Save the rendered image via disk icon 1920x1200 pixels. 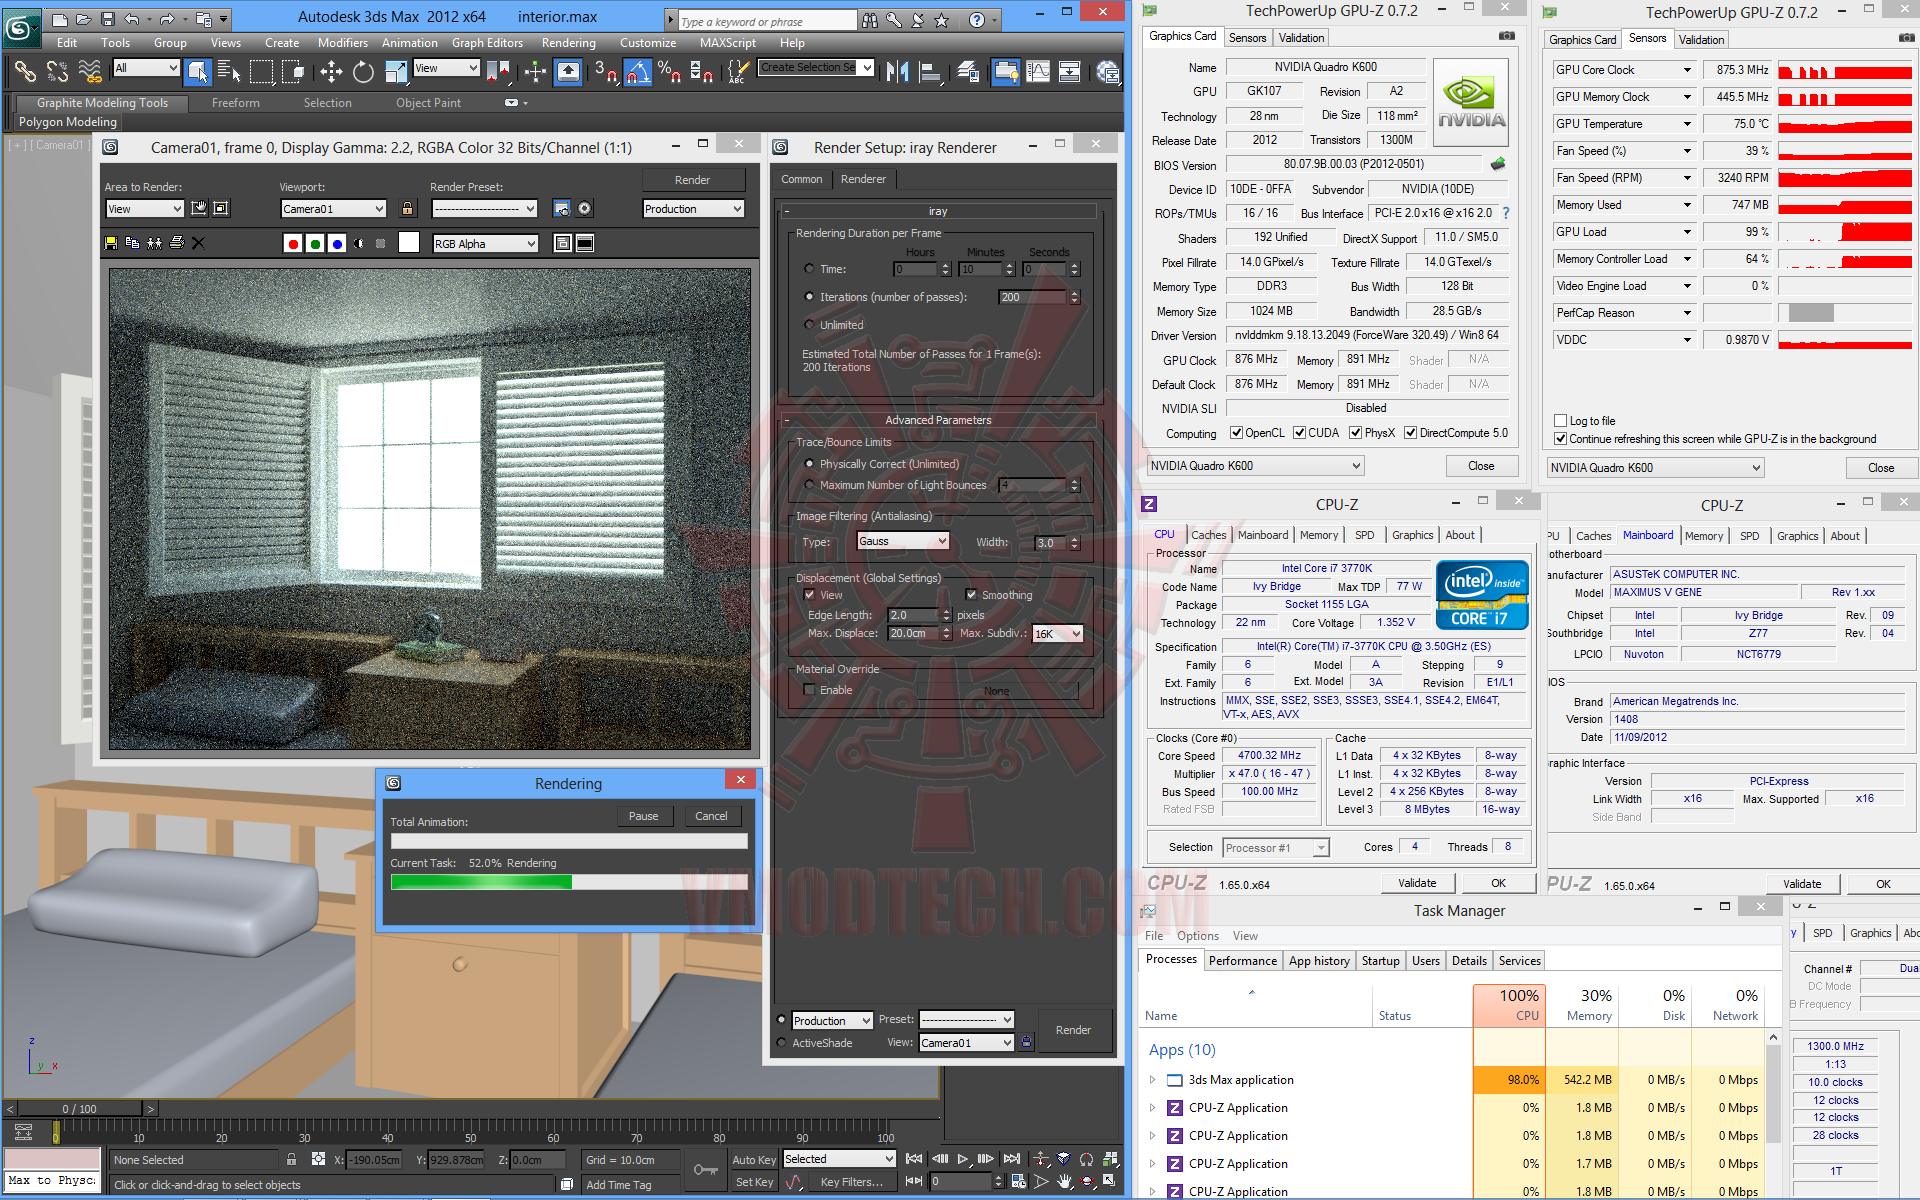pyautogui.click(x=111, y=243)
